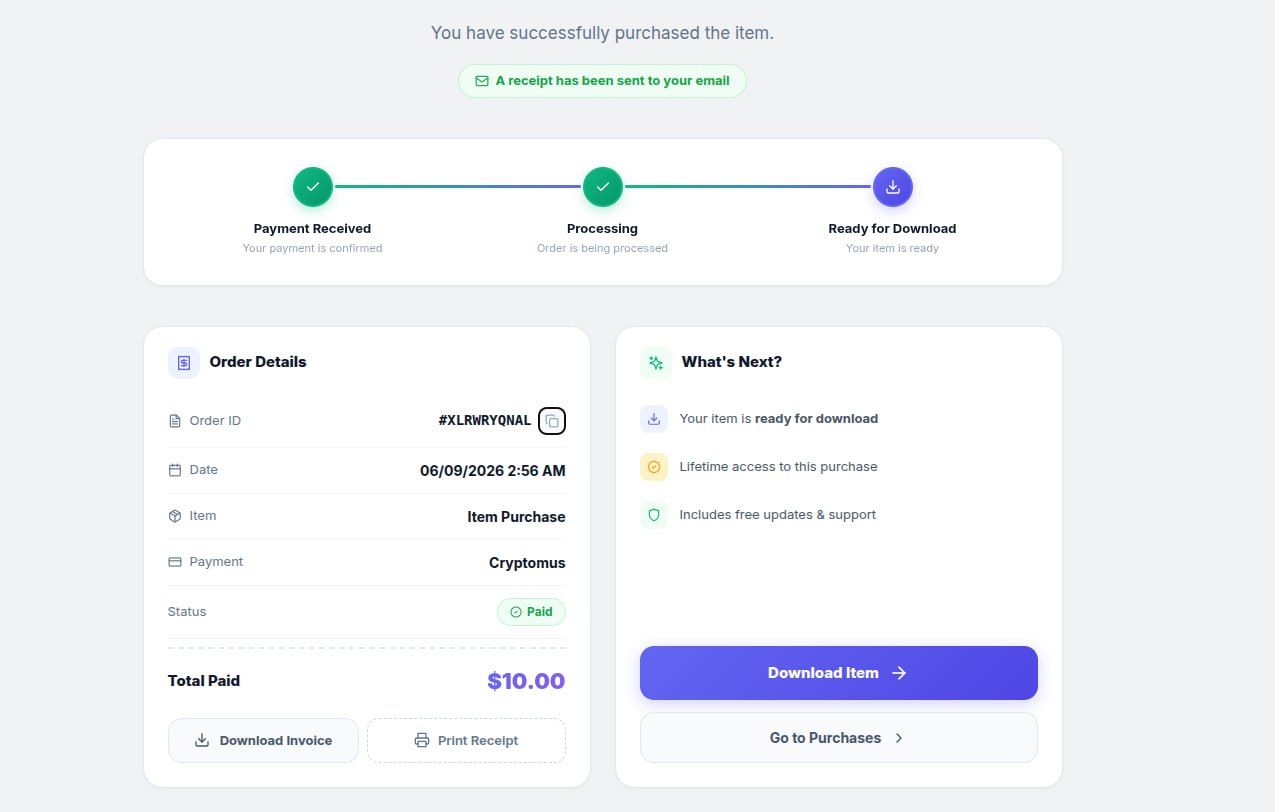Viewport: 1275px width, 812px height.
Task: Click the $10.00 total paid amount
Action: pos(526,682)
